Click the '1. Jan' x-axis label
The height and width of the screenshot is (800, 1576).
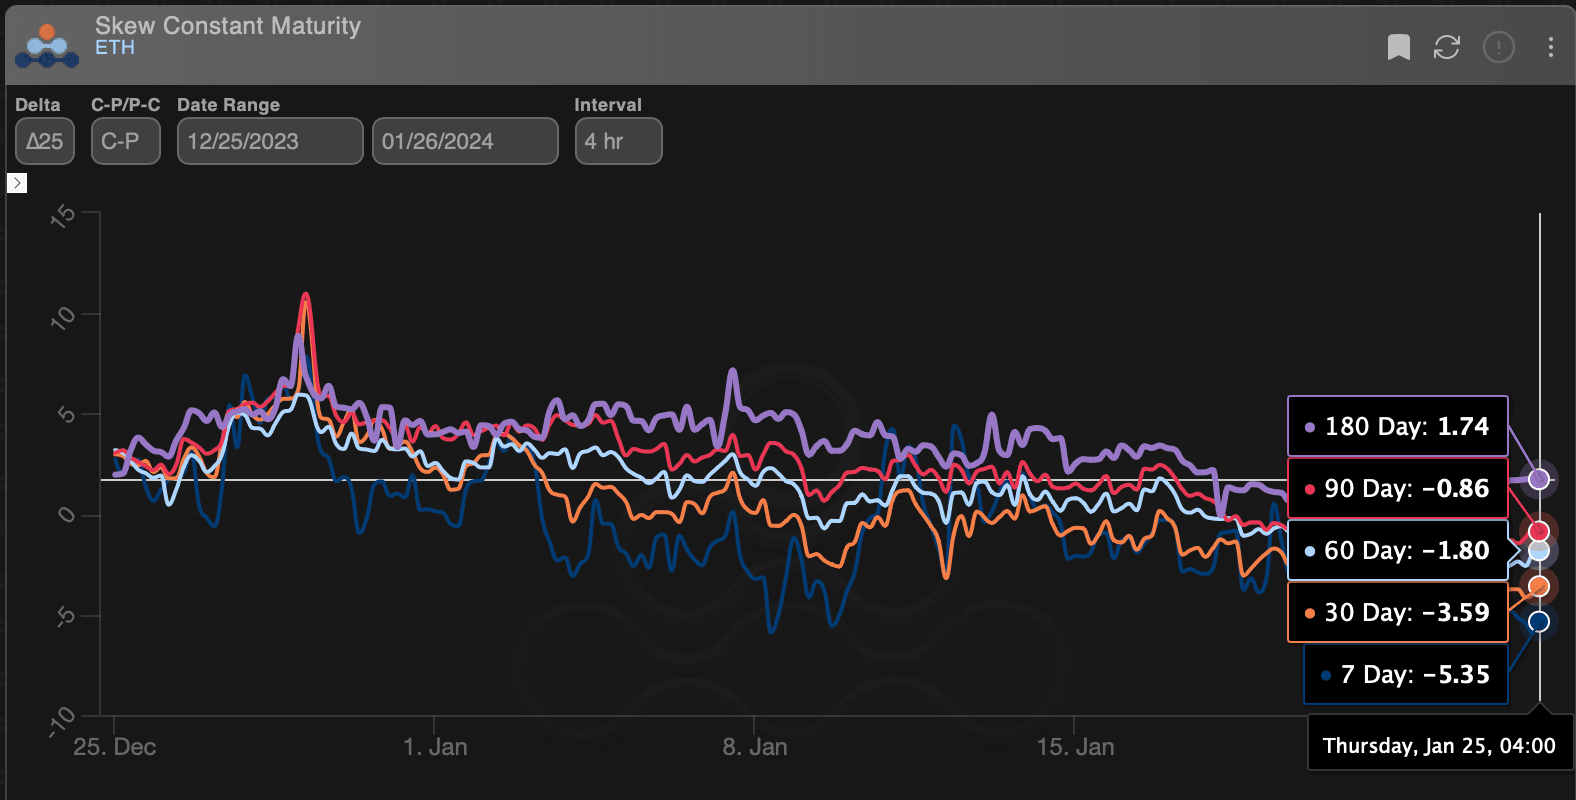pos(435,747)
